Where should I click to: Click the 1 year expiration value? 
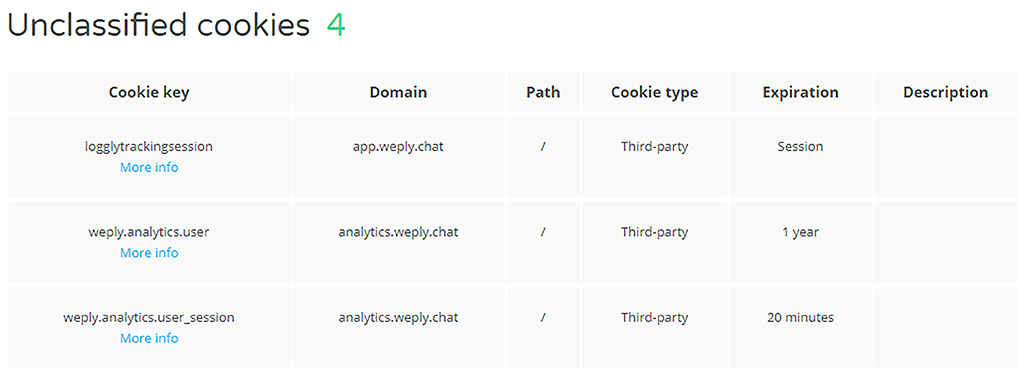pyautogui.click(x=801, y=232)
